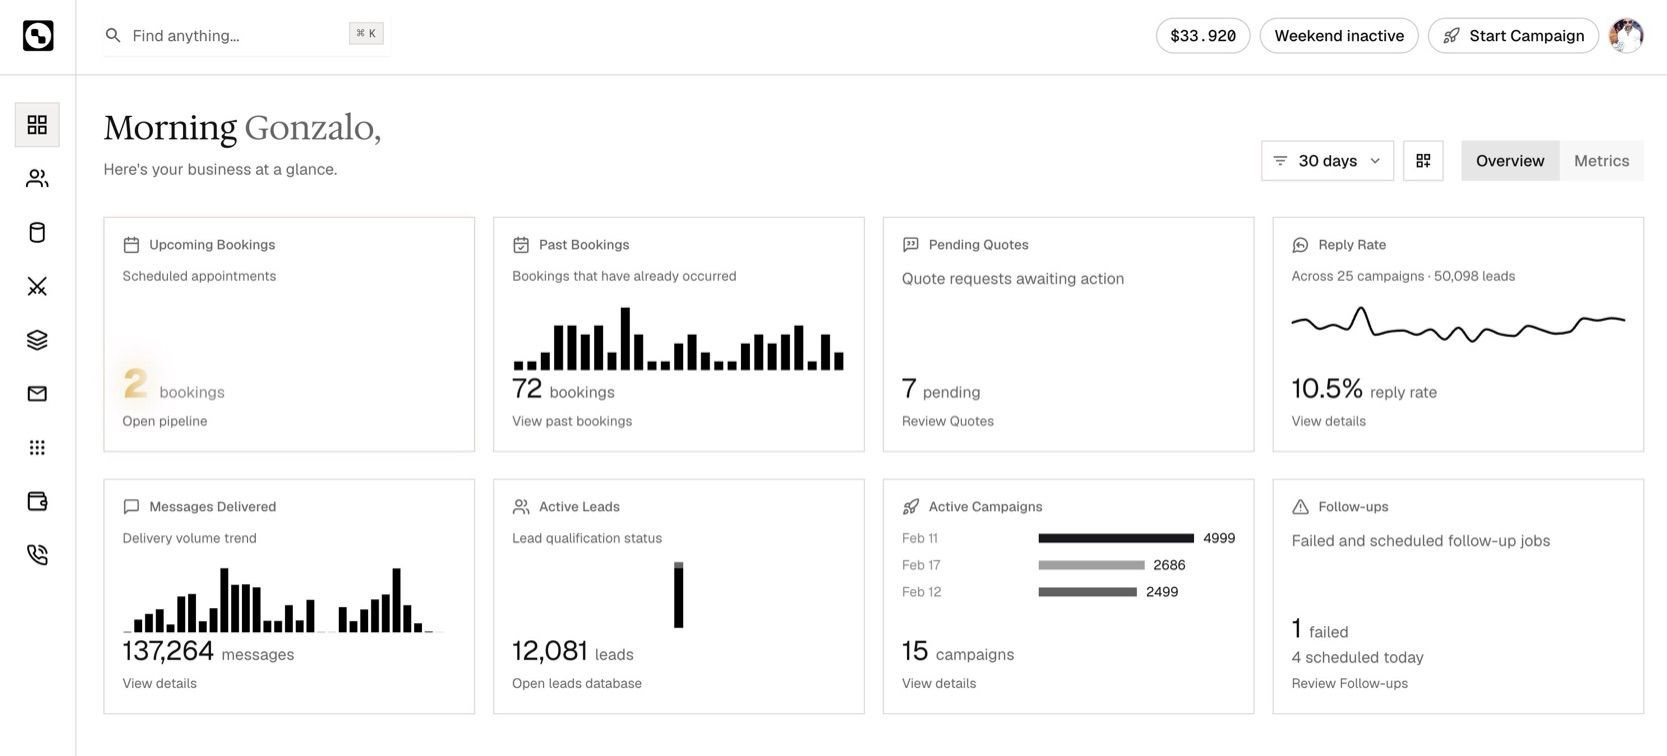Click the Pending Quotes chat icon

(911, 245)
